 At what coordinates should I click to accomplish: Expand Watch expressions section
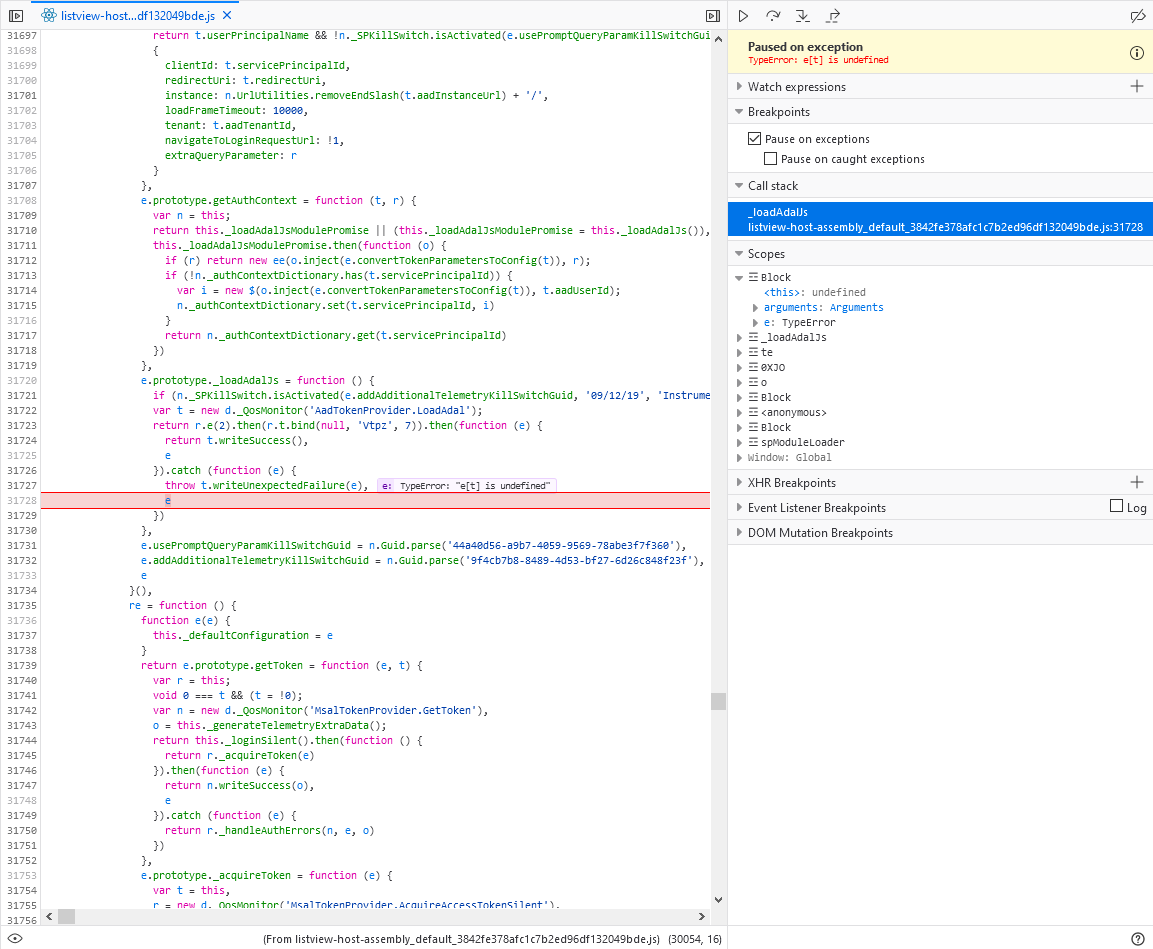pyautogui.click(x=739, y=86)
